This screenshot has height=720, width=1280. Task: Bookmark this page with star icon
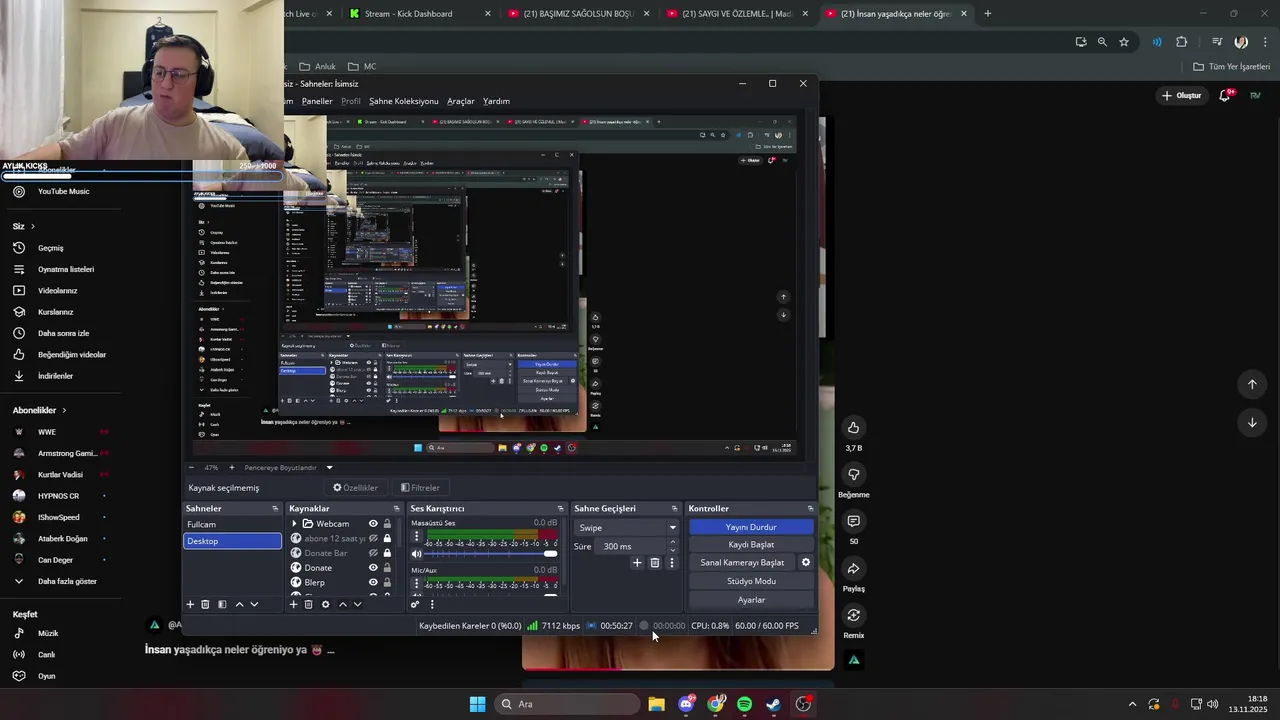pos(1124,42)
